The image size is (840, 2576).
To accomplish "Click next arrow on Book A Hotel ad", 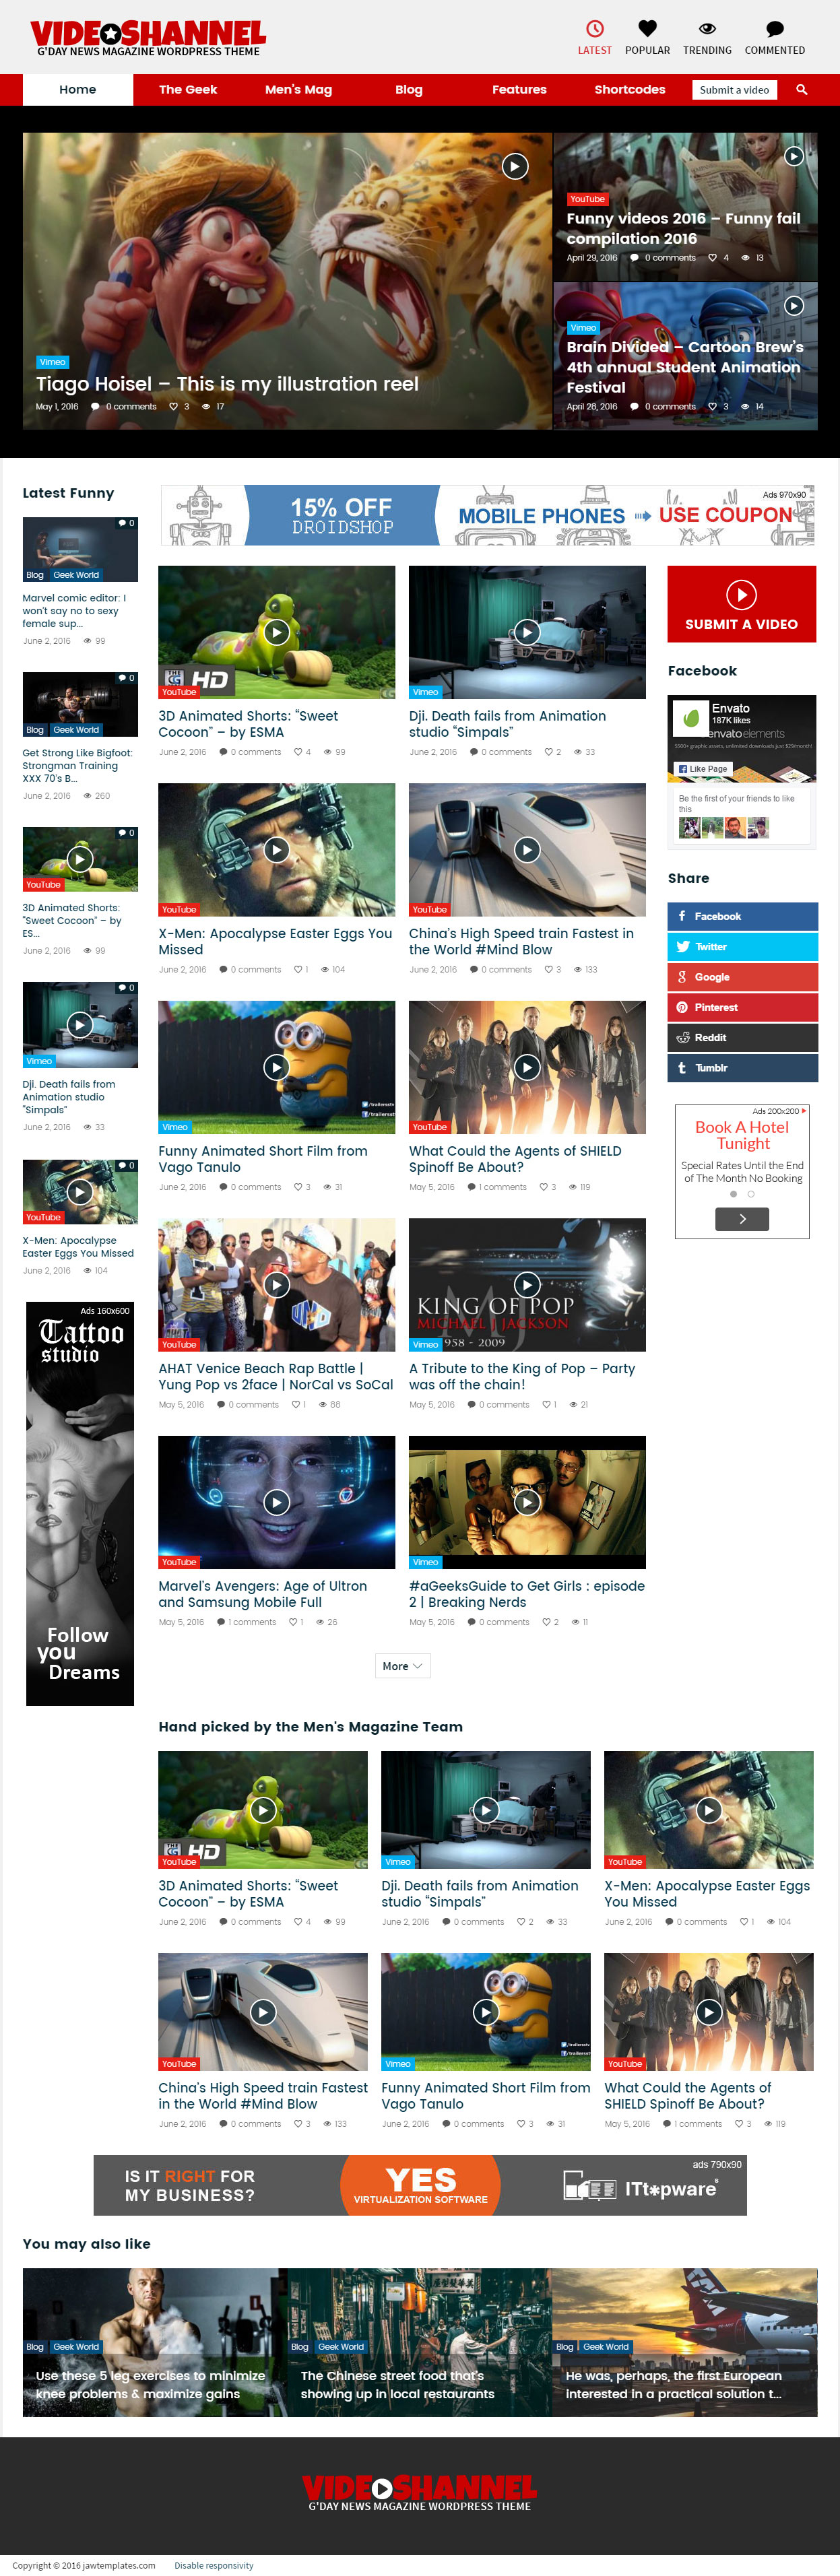I will 742,1219.
